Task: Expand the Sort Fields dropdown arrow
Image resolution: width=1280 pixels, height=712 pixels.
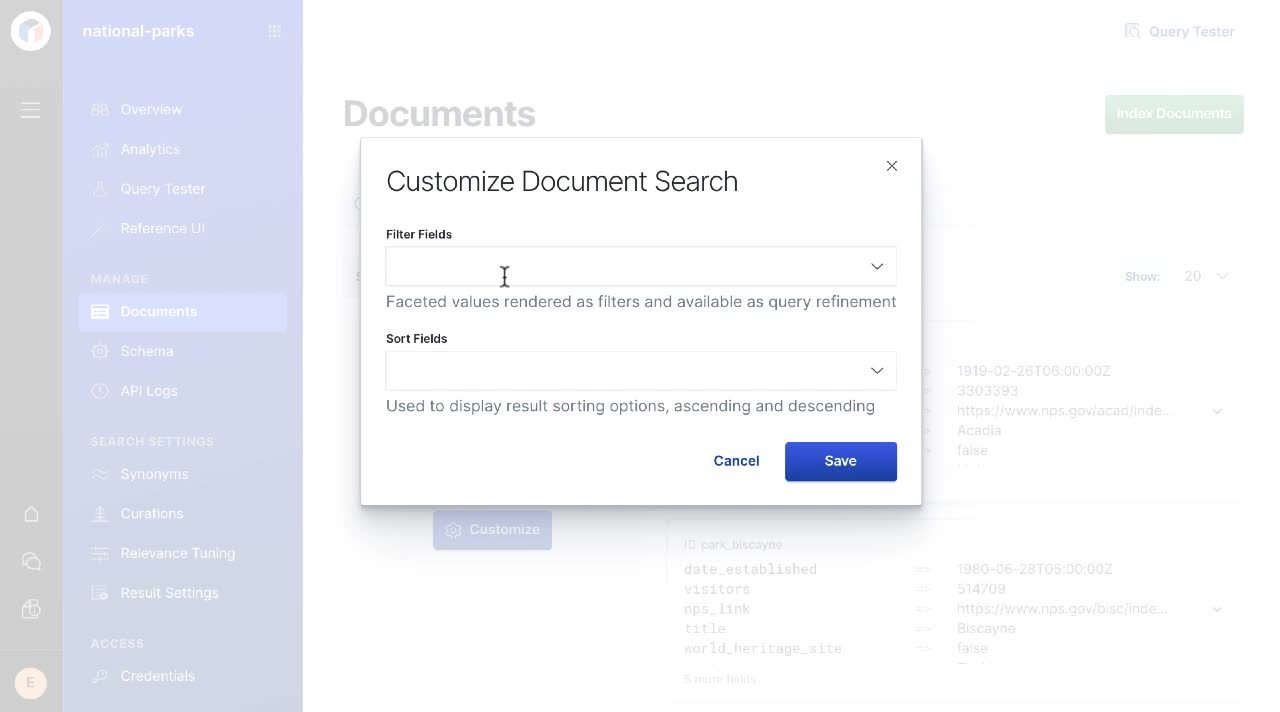Action: [877, 370]
